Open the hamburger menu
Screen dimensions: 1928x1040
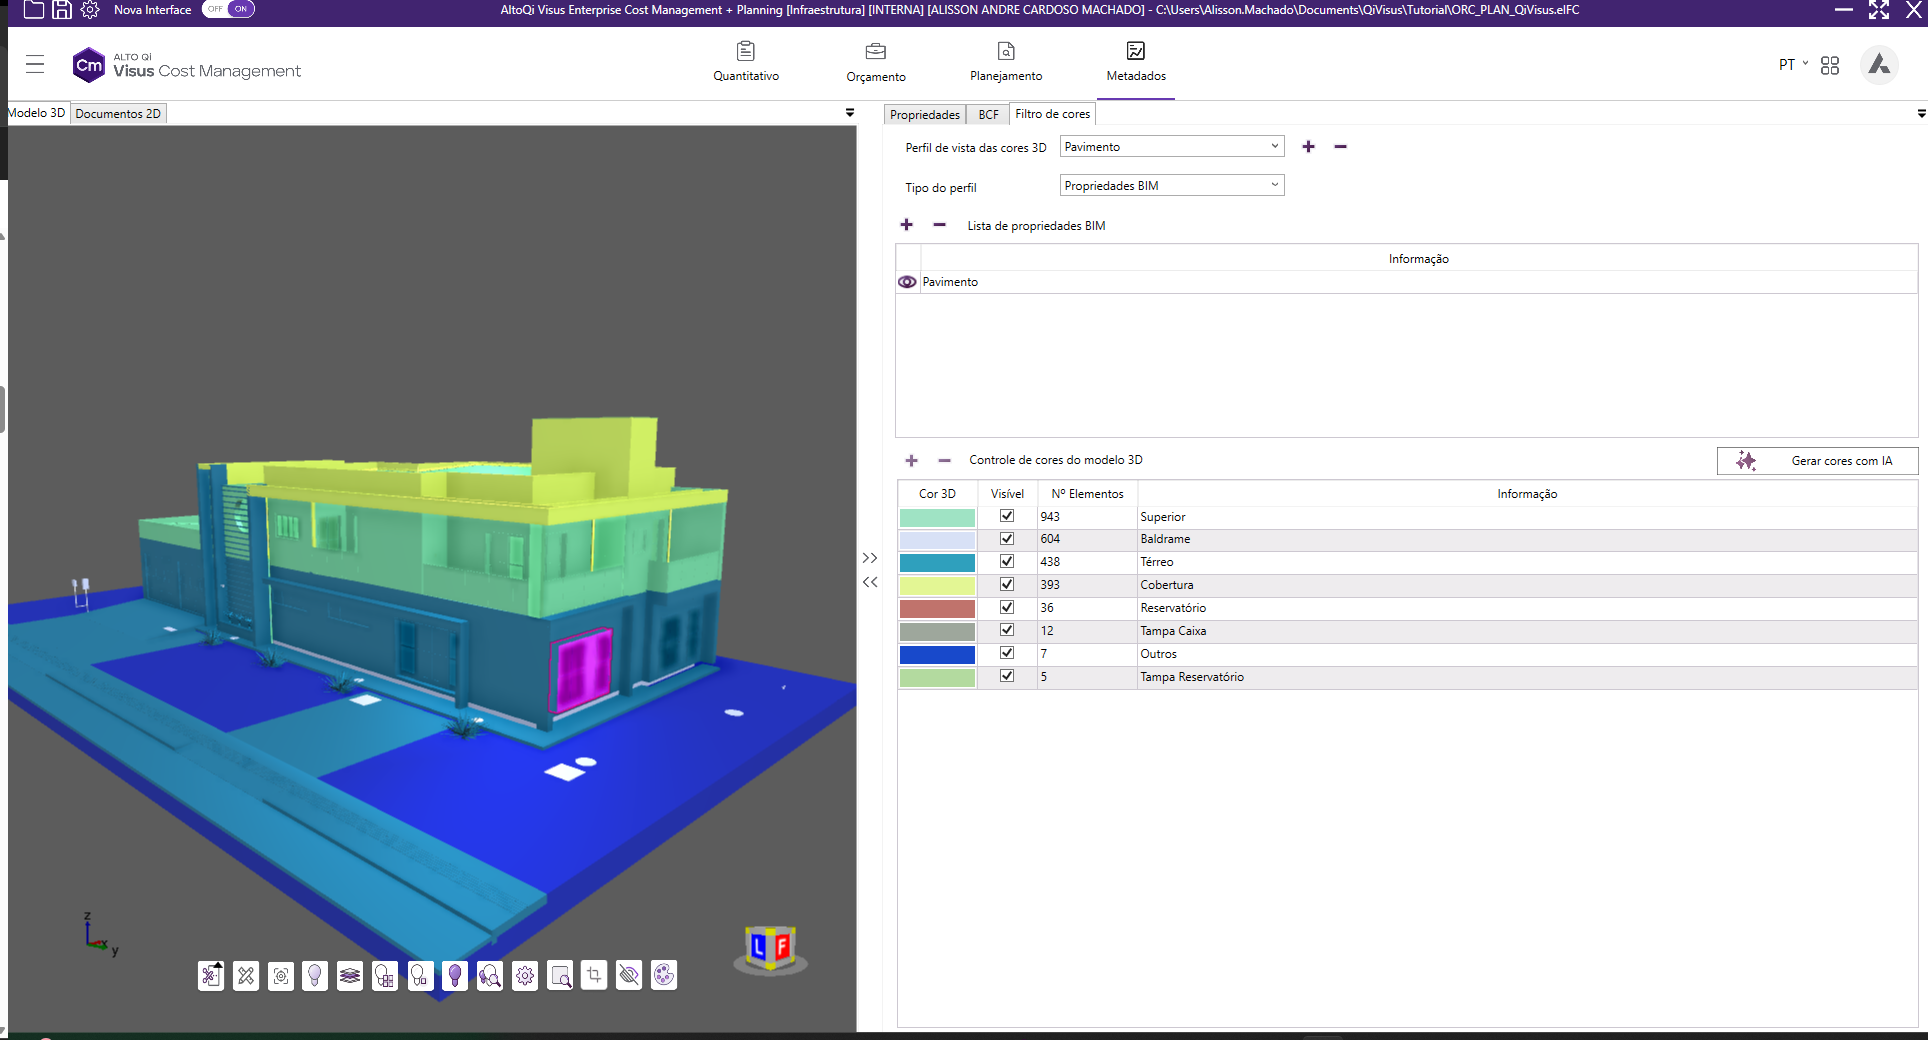(35, 64)
